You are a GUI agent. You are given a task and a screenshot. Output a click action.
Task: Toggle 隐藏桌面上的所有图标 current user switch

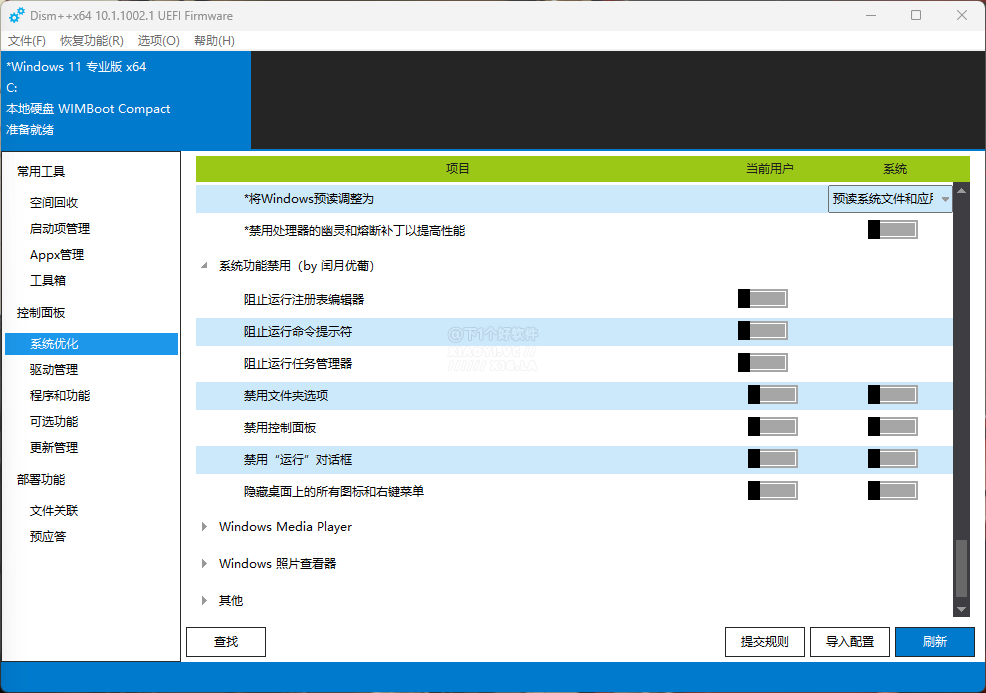point(772,491)
